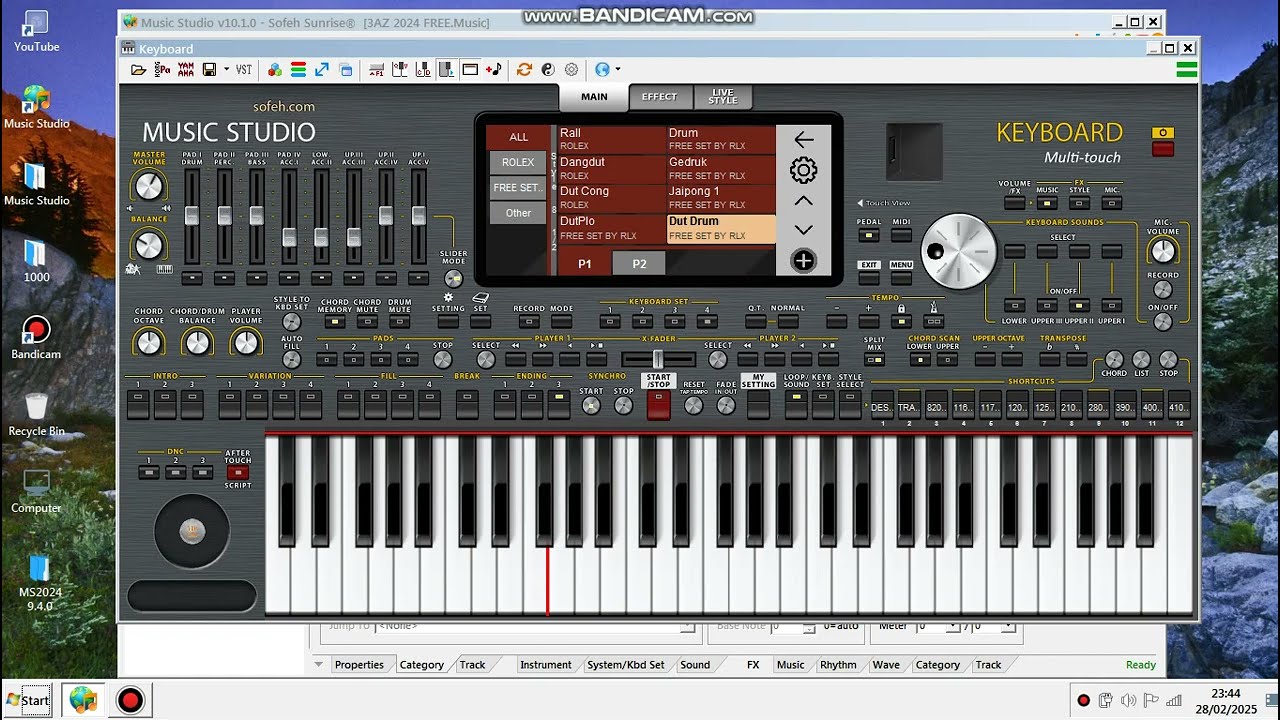Select the FREE SET style category
This screenshot has height=720, width=1280.
(x=518, y=188)
